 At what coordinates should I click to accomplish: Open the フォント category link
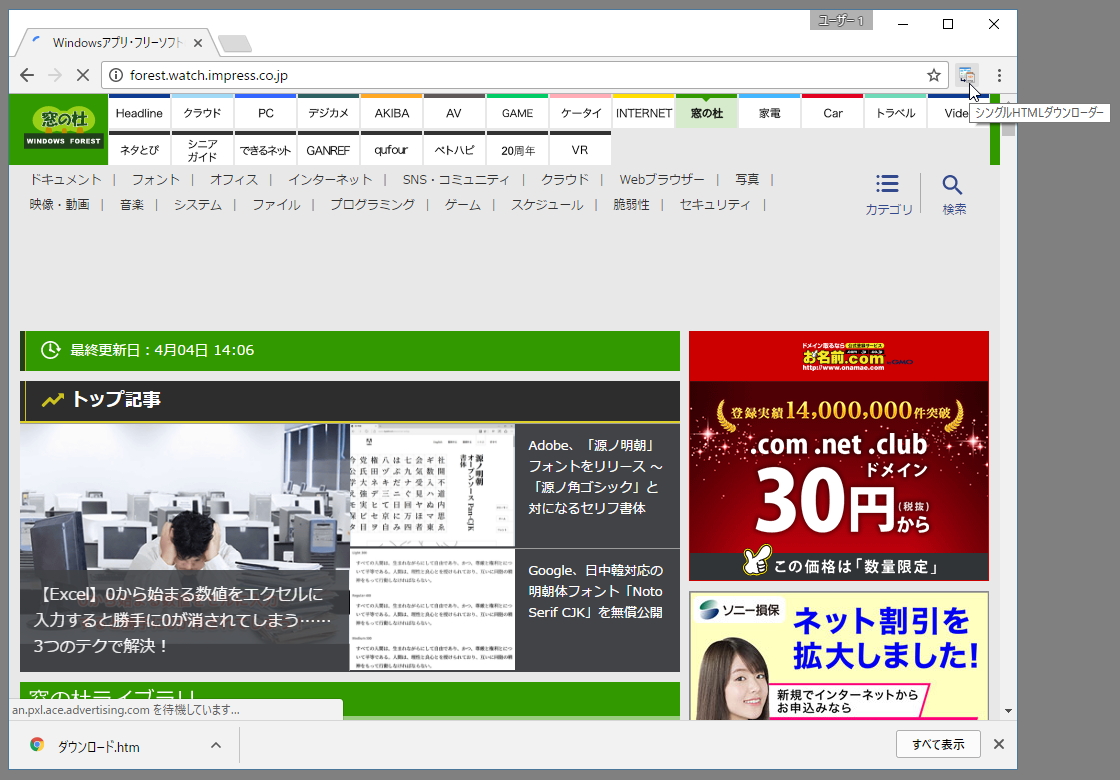point(156,178)
